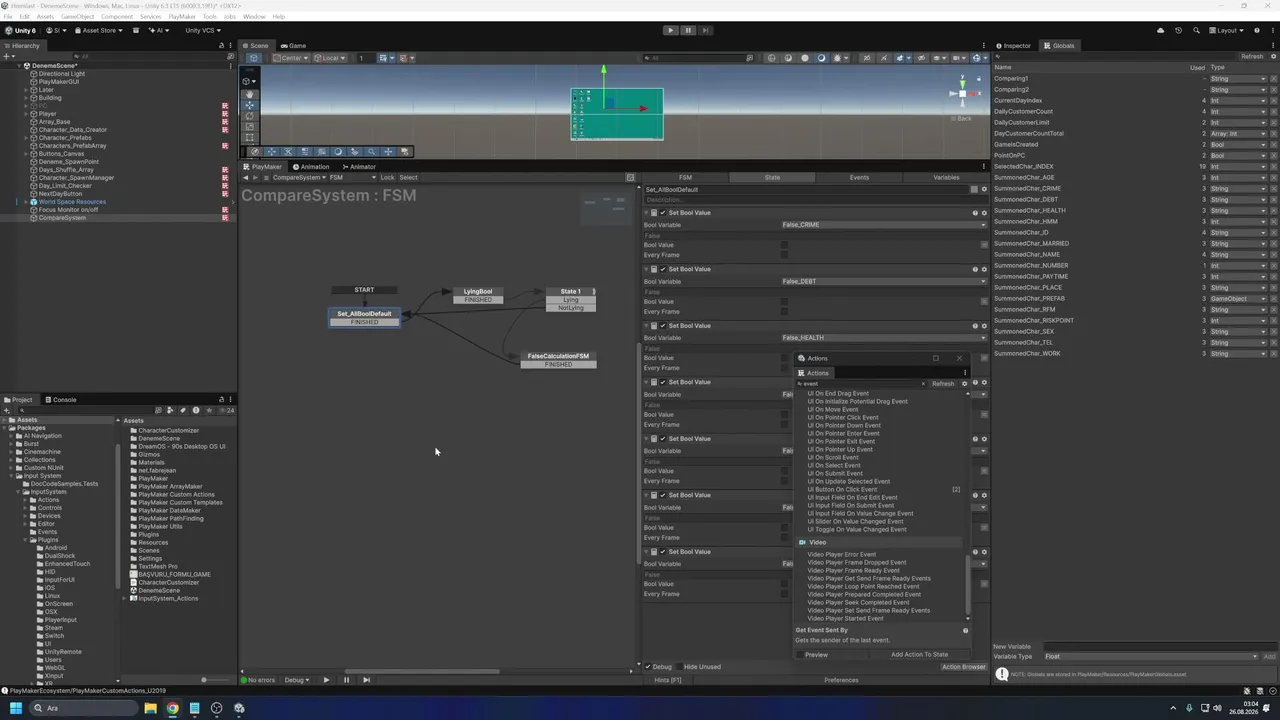Switch to the Animator tab
This screenshot has width=1280, height=720.
pos(359,167)
